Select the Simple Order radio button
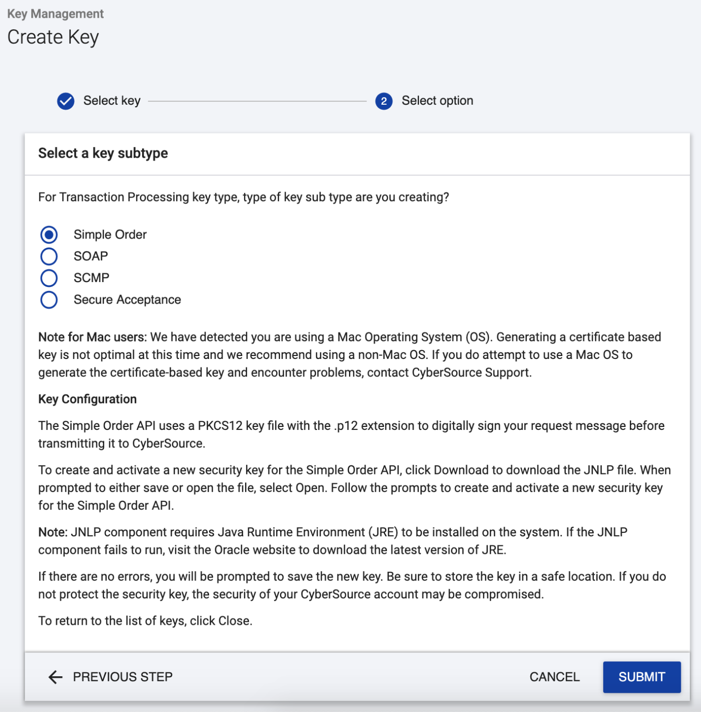The image size is (701, 712). 49,235
